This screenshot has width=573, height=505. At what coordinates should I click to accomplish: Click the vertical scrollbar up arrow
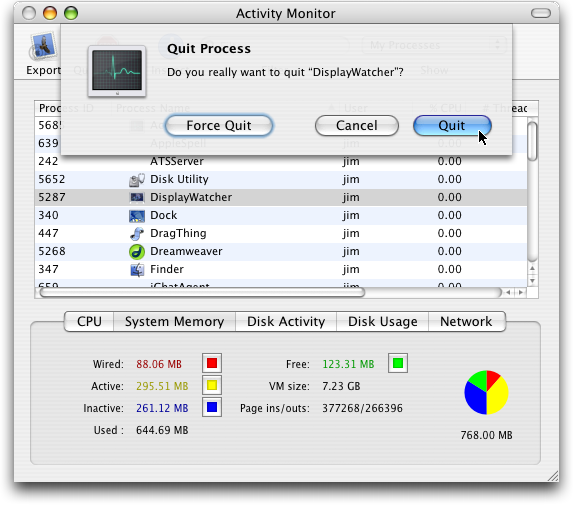(532, 269)
